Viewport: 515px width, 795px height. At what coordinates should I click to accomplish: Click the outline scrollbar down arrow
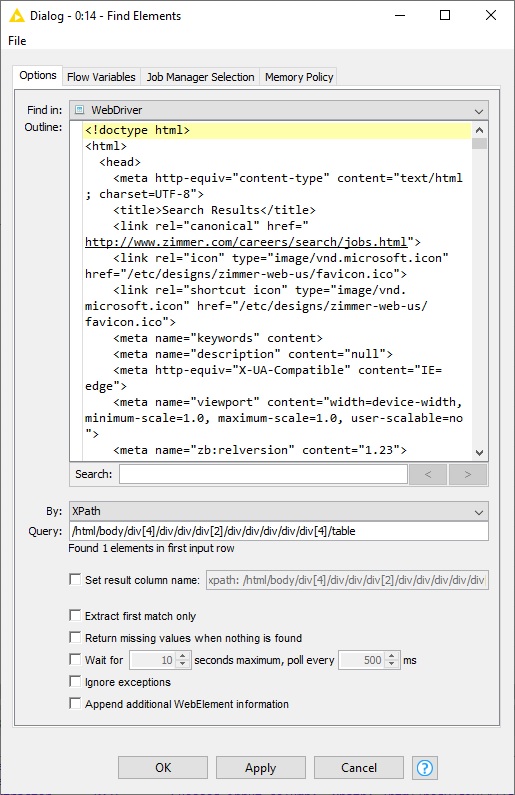(x=480, y=452)
